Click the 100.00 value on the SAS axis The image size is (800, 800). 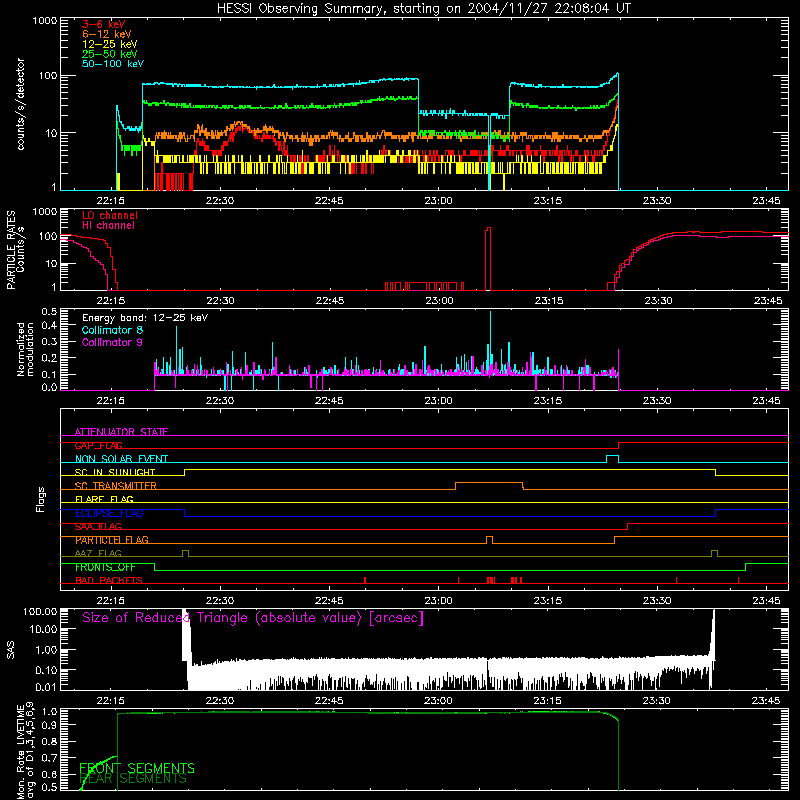coord(40,612)
